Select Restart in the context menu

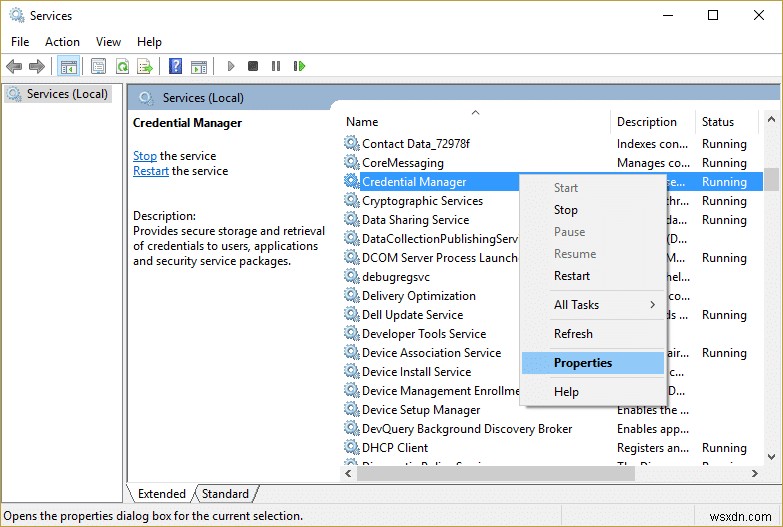(x=572, y=276)
